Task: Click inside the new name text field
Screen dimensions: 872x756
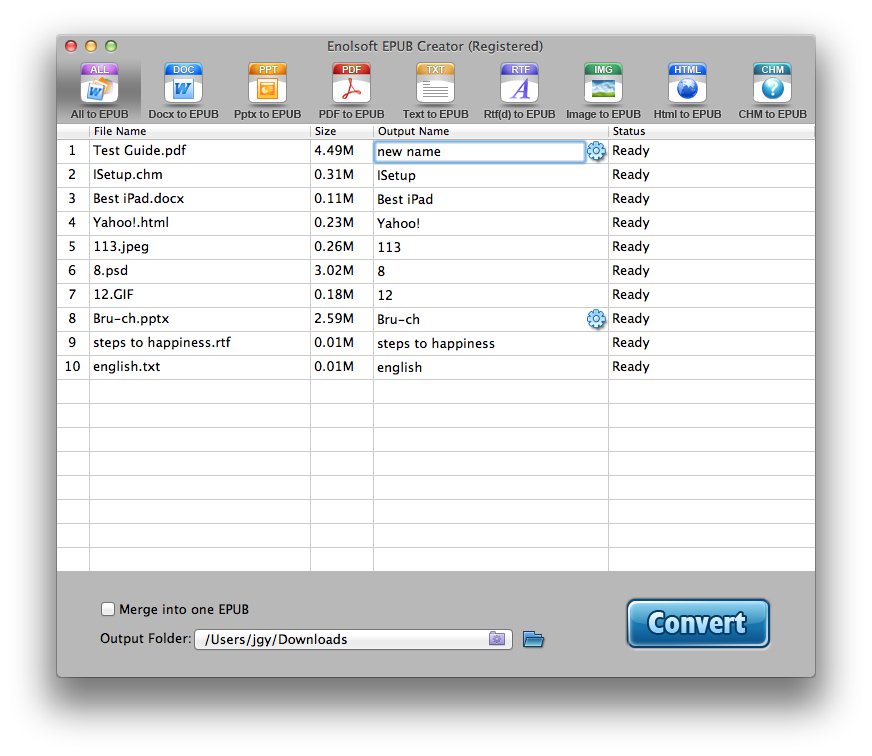Action: [x=470, y=150]
